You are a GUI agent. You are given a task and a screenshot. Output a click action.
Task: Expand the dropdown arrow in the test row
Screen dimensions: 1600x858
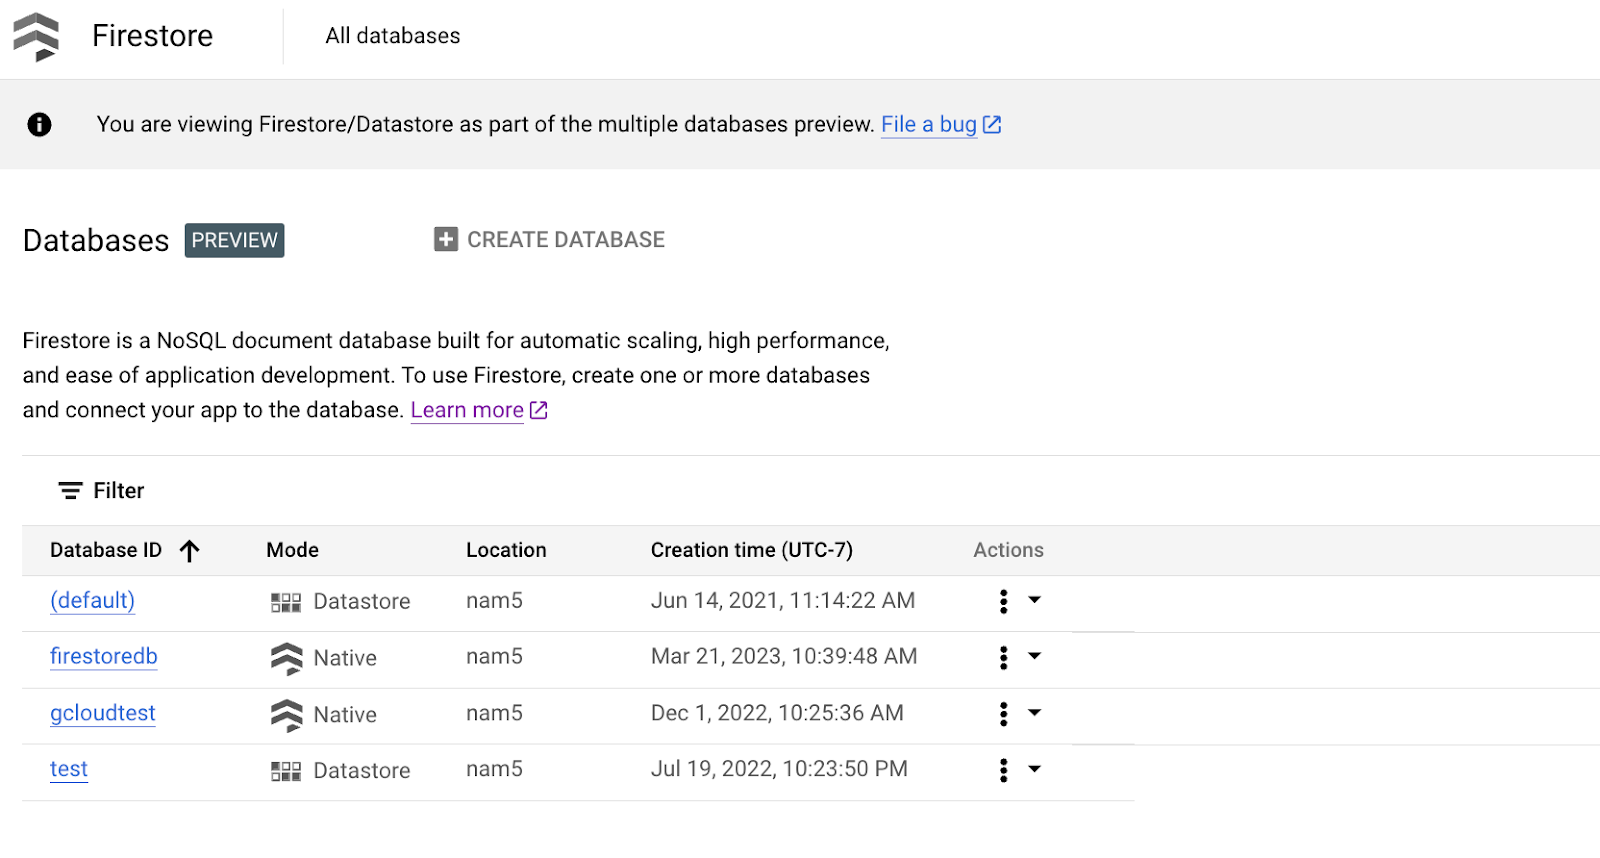tap(1035, 769)
